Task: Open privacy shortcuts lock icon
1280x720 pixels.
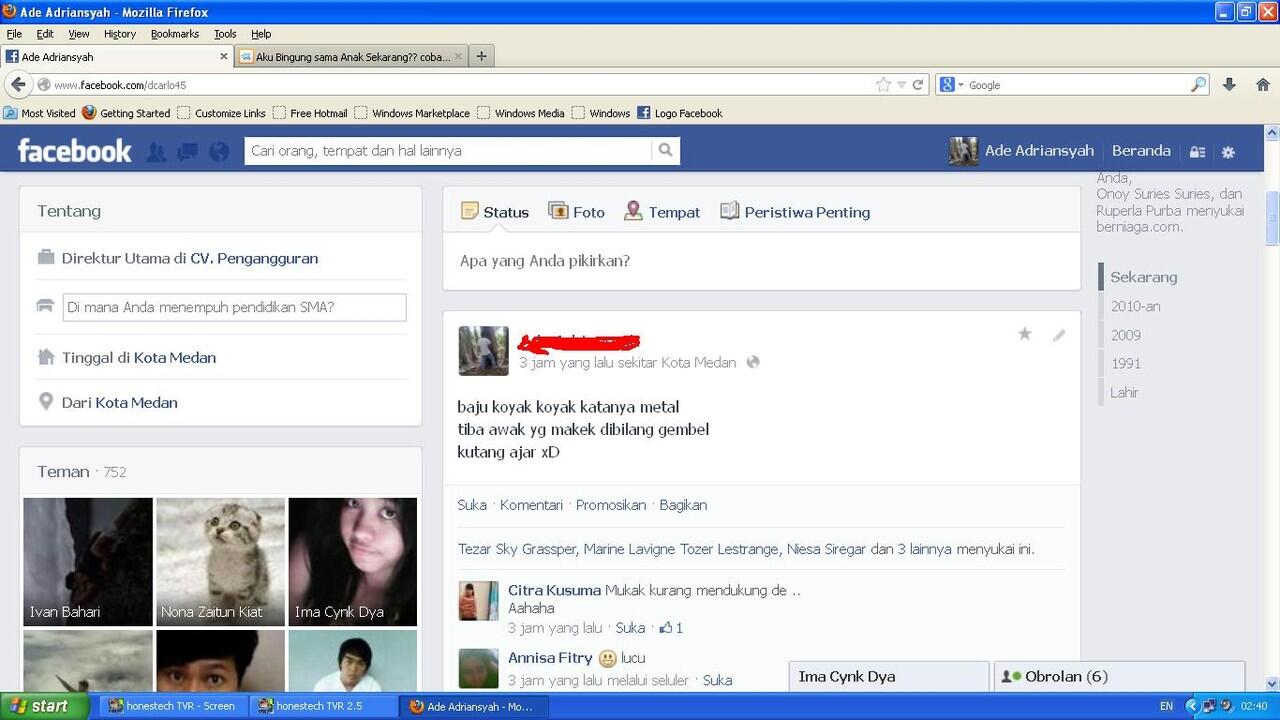Action: coord(1197,152)
